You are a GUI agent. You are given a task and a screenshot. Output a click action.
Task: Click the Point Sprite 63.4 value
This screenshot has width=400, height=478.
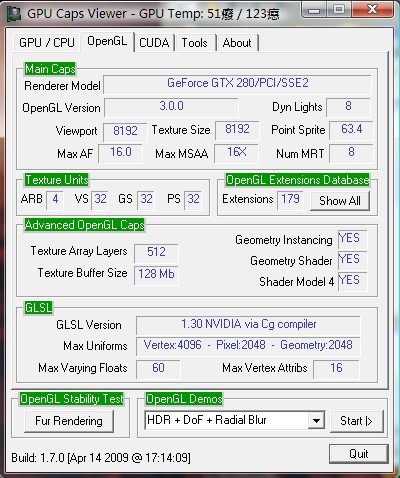tap(351, 130)
